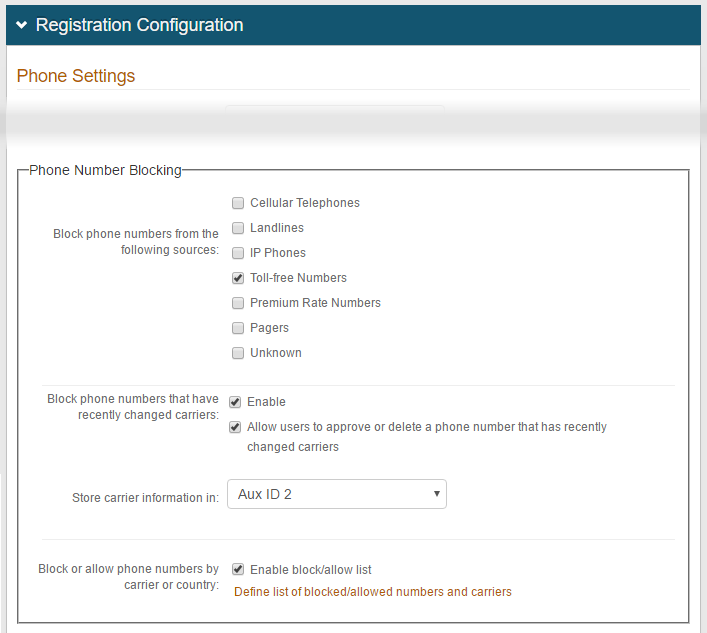Screen dimensions: 707x633
Task: Tick the IP Phones checkbox
Action: 238,253
